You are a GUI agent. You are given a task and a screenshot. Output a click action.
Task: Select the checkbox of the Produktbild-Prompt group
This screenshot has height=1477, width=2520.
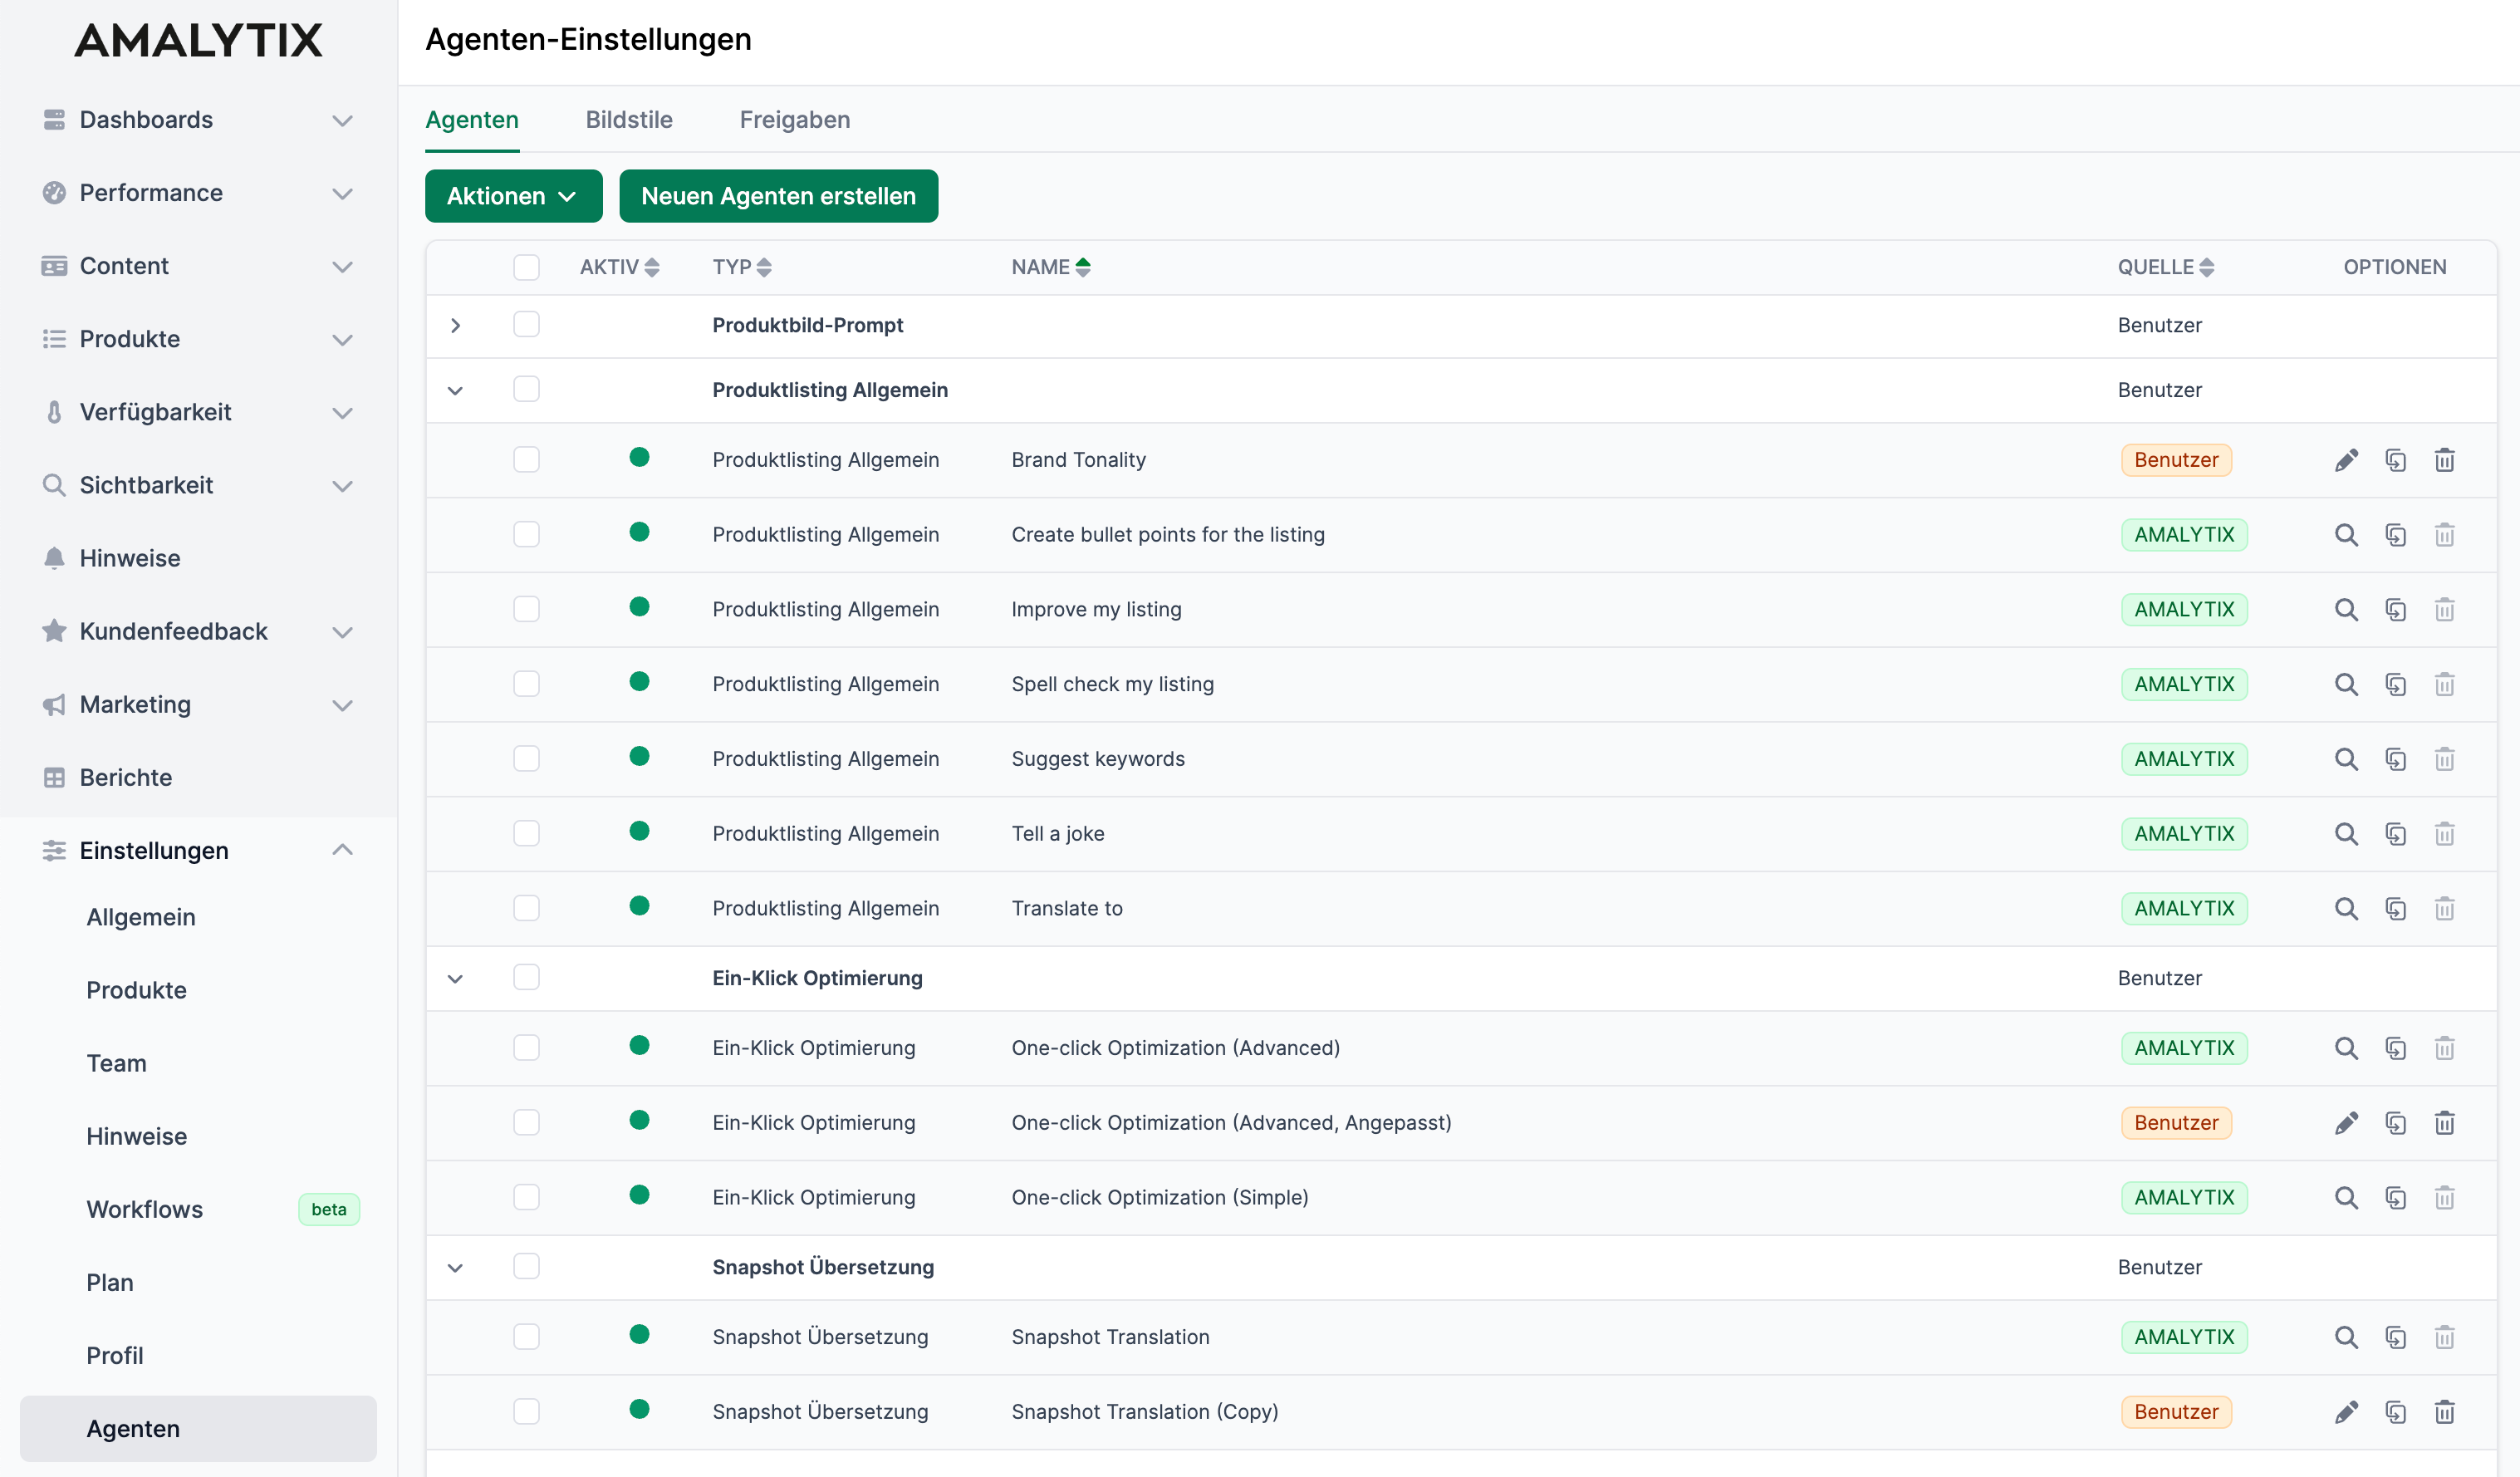[x=526, y=324]
